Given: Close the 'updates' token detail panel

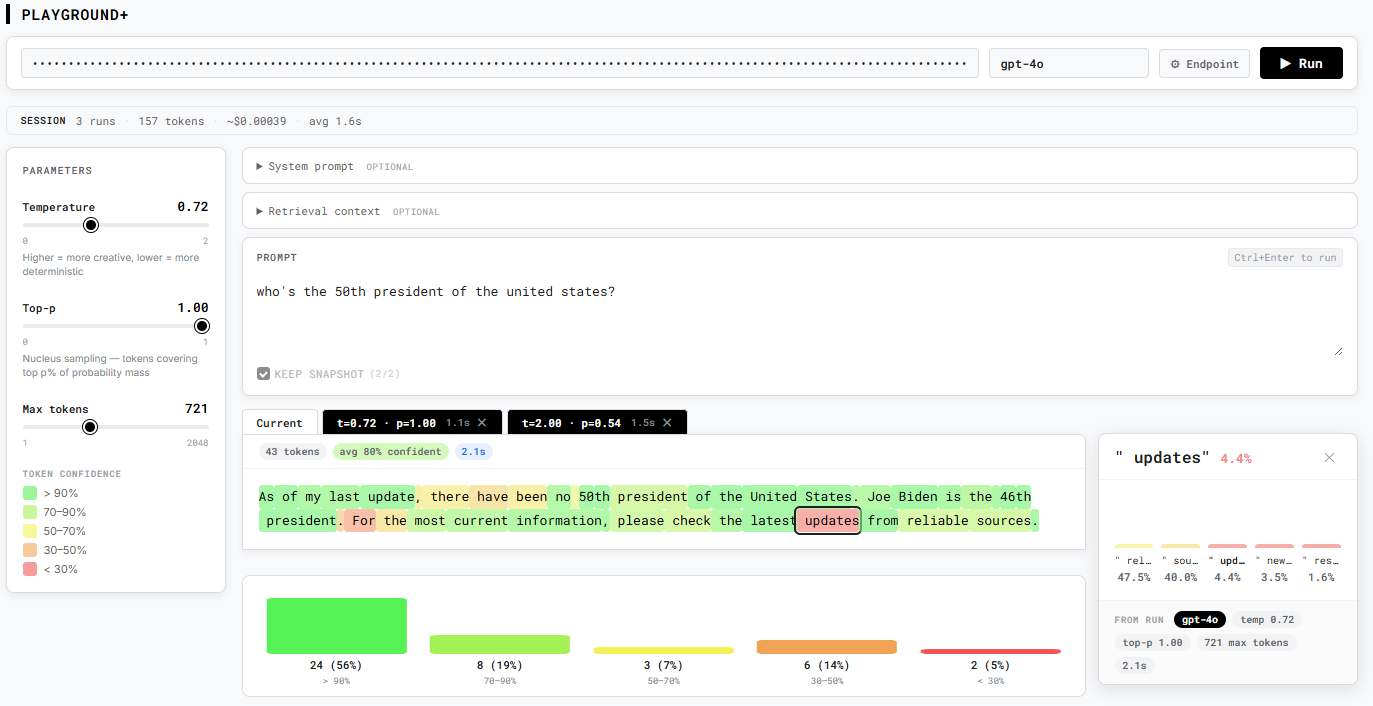Looking at the screenshot, I should [x=1329, y=457].
